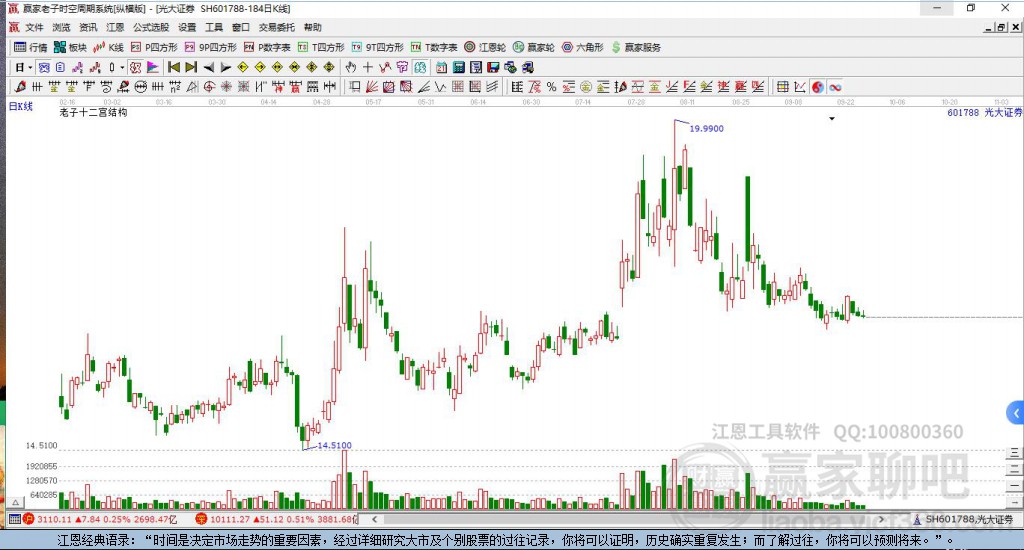Open the 公式选股 menu

tap(151, 27)
